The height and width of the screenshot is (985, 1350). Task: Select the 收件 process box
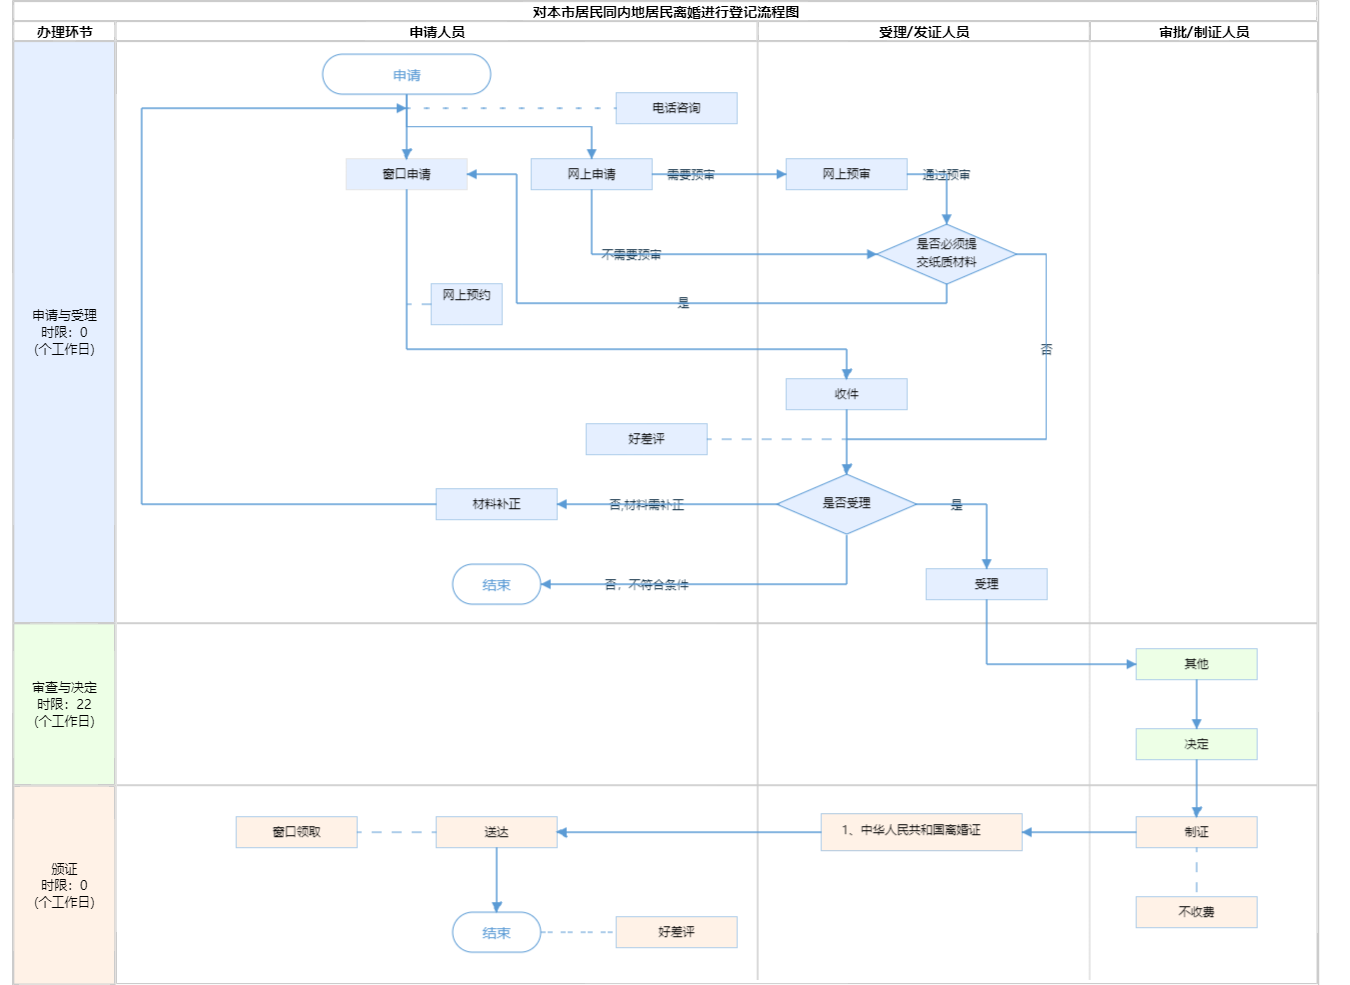click(846, 394)
